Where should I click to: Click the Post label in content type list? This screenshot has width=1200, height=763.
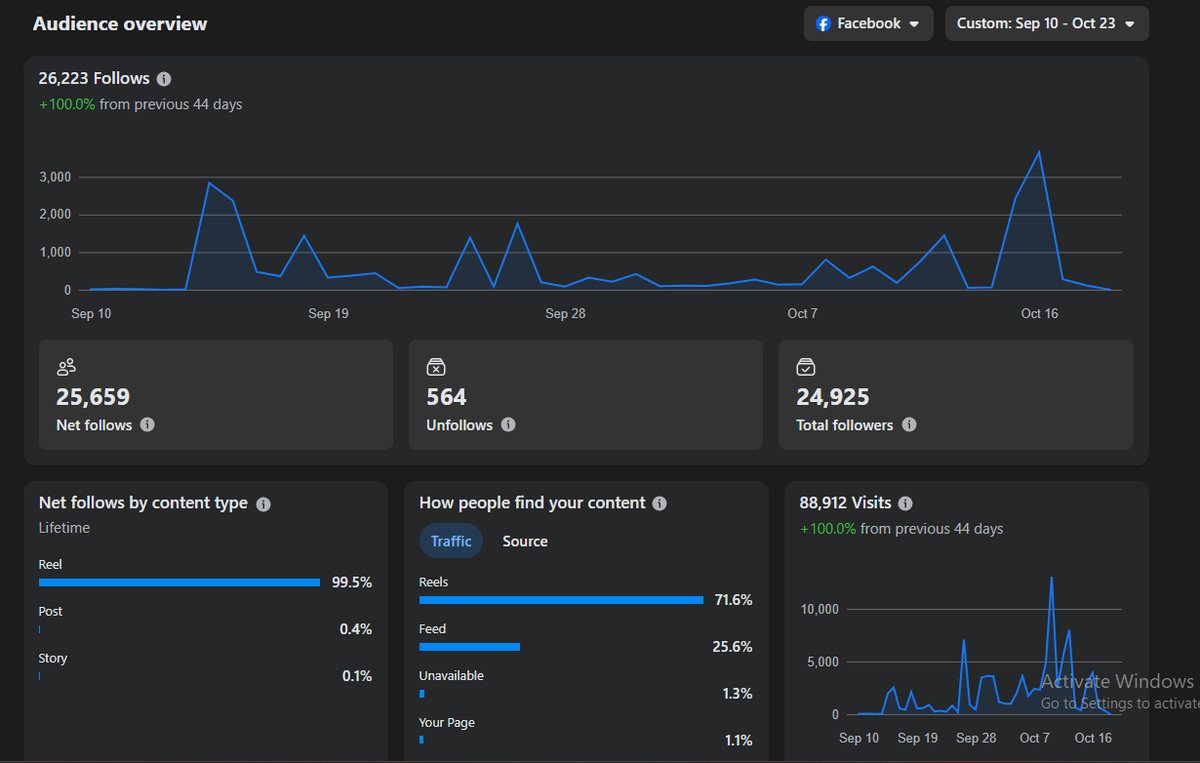pos(50,611)
